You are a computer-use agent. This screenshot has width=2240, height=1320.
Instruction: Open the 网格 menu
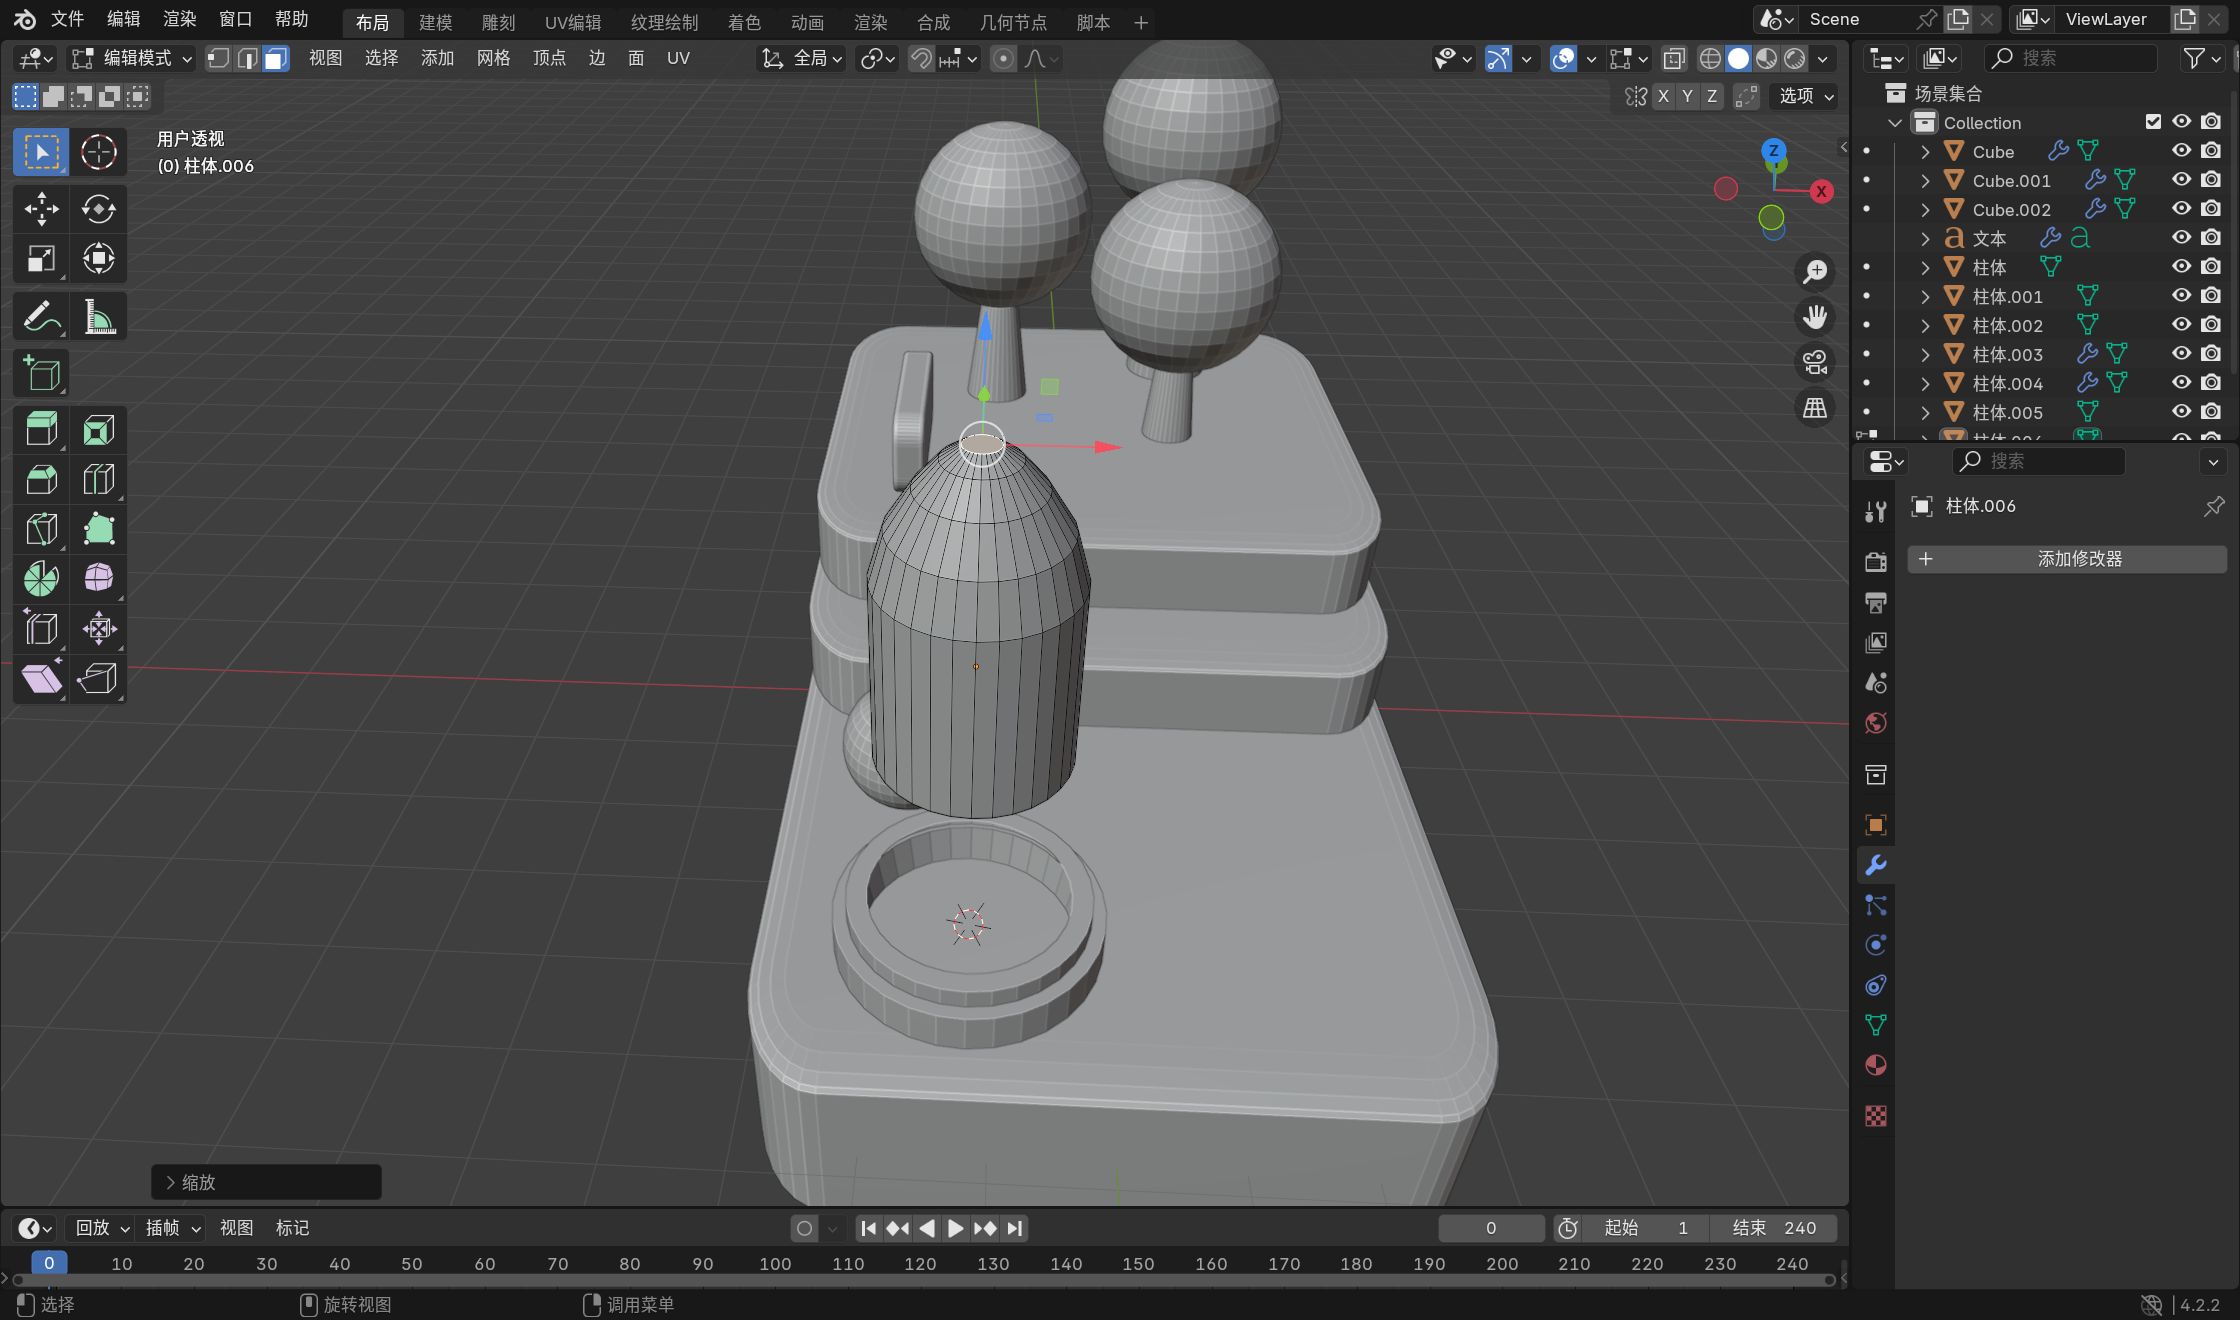(493, 58)
